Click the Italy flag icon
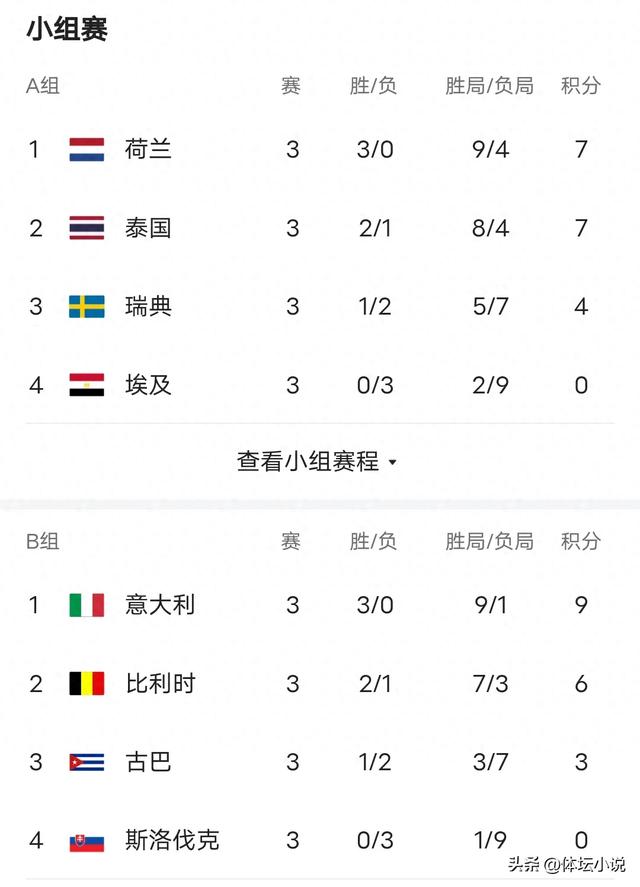640x887 pixels. click(87, 605)
